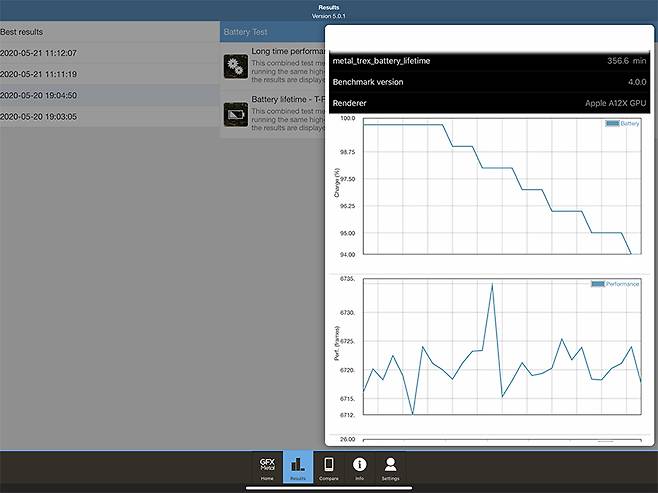Click the Long time performance gear icon
658x493 pixels.
click(236, 67)
